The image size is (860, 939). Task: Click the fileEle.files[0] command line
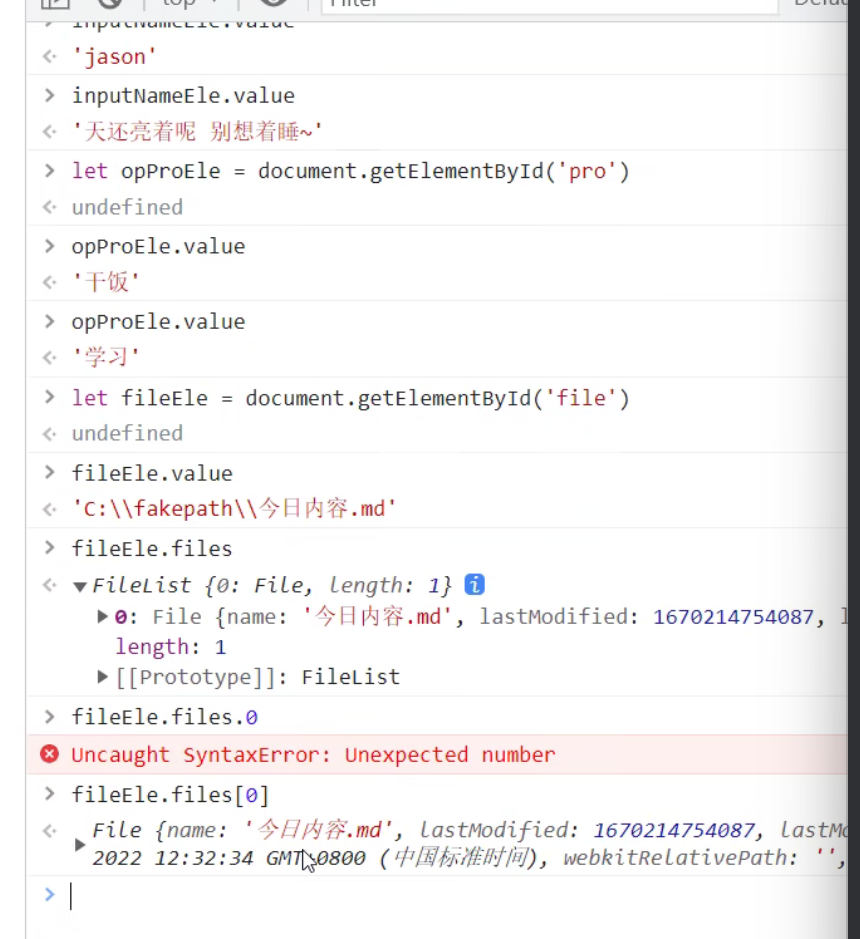click(171, 795)
